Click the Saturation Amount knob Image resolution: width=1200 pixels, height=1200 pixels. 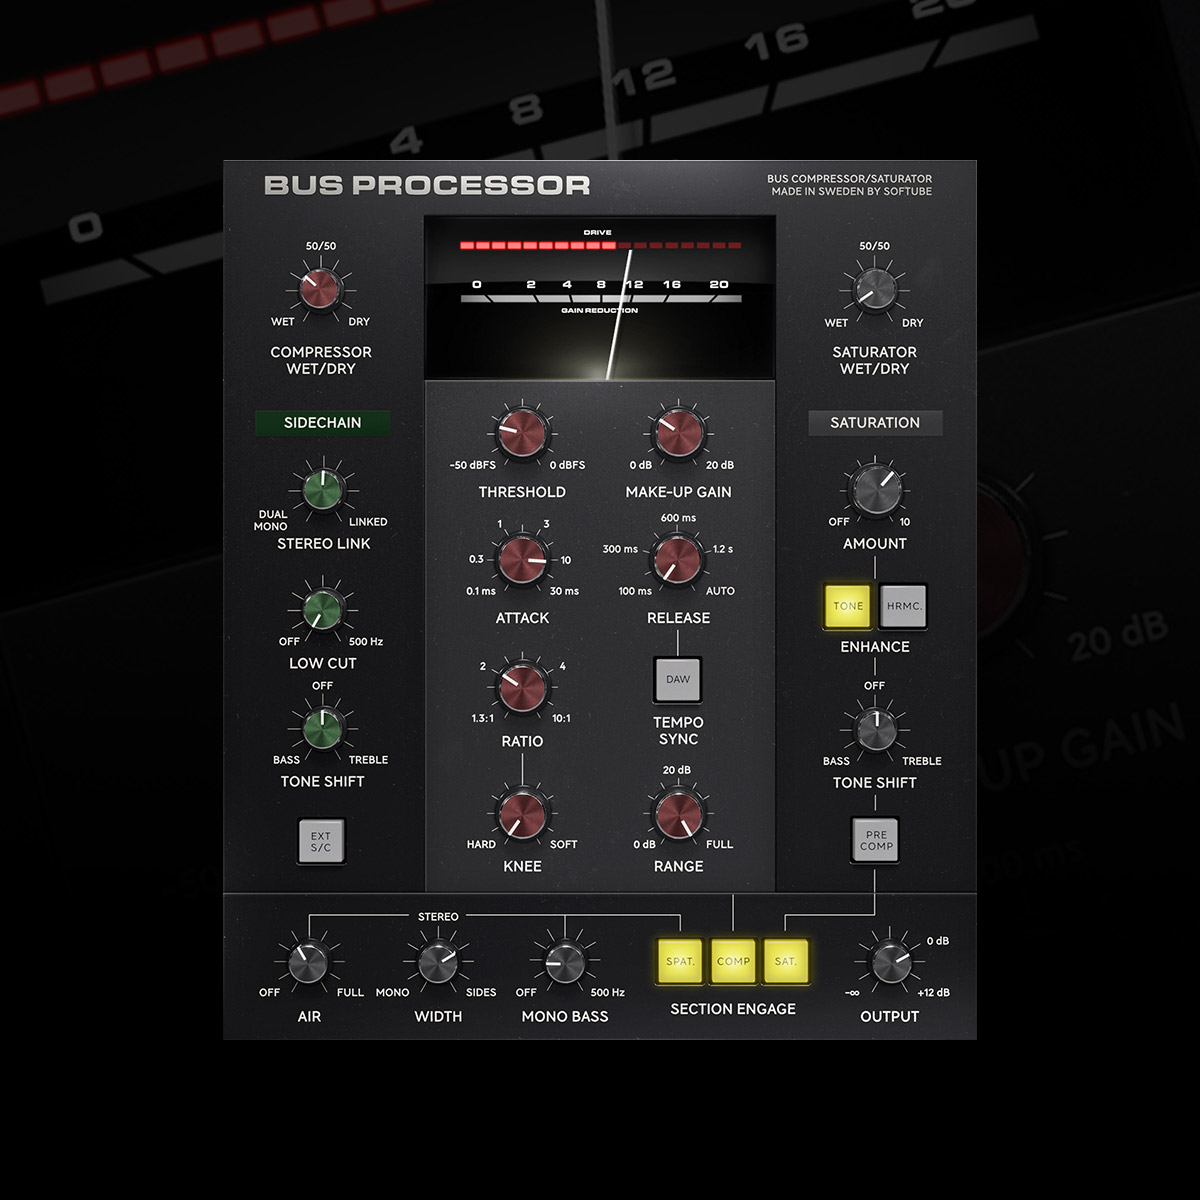coord(875,489)
